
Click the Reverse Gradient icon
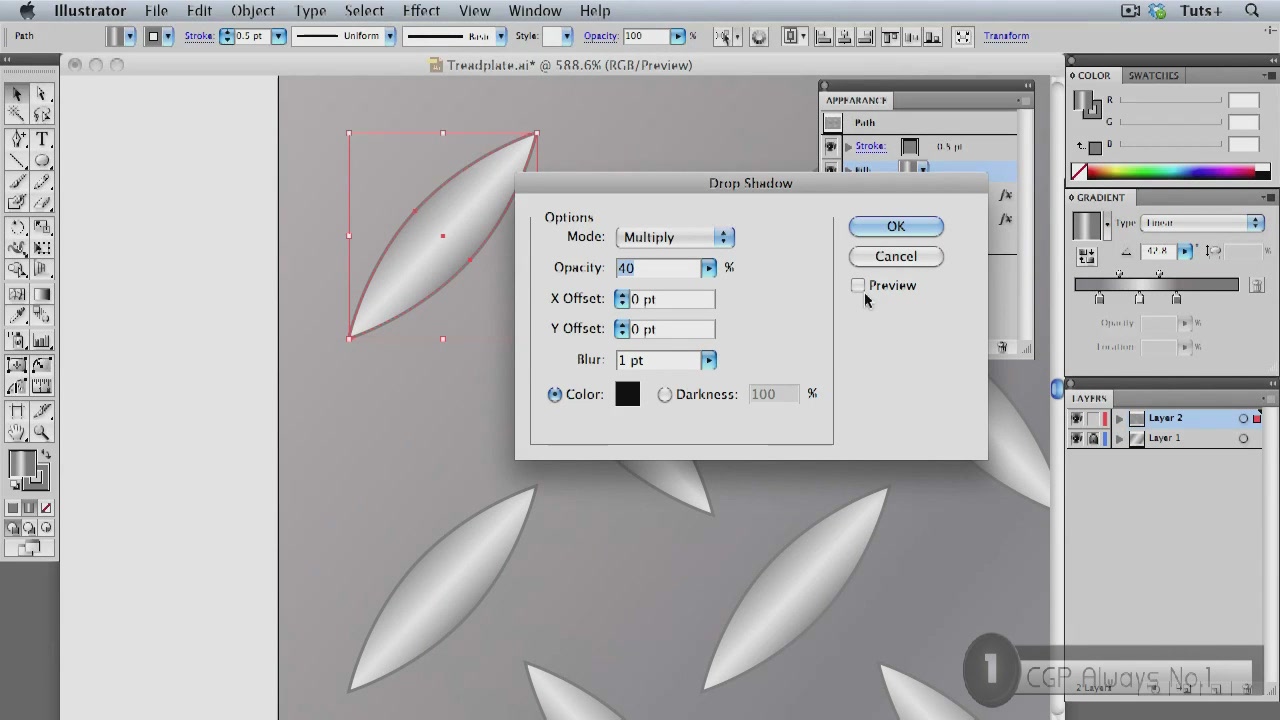tap(1087, 256)
